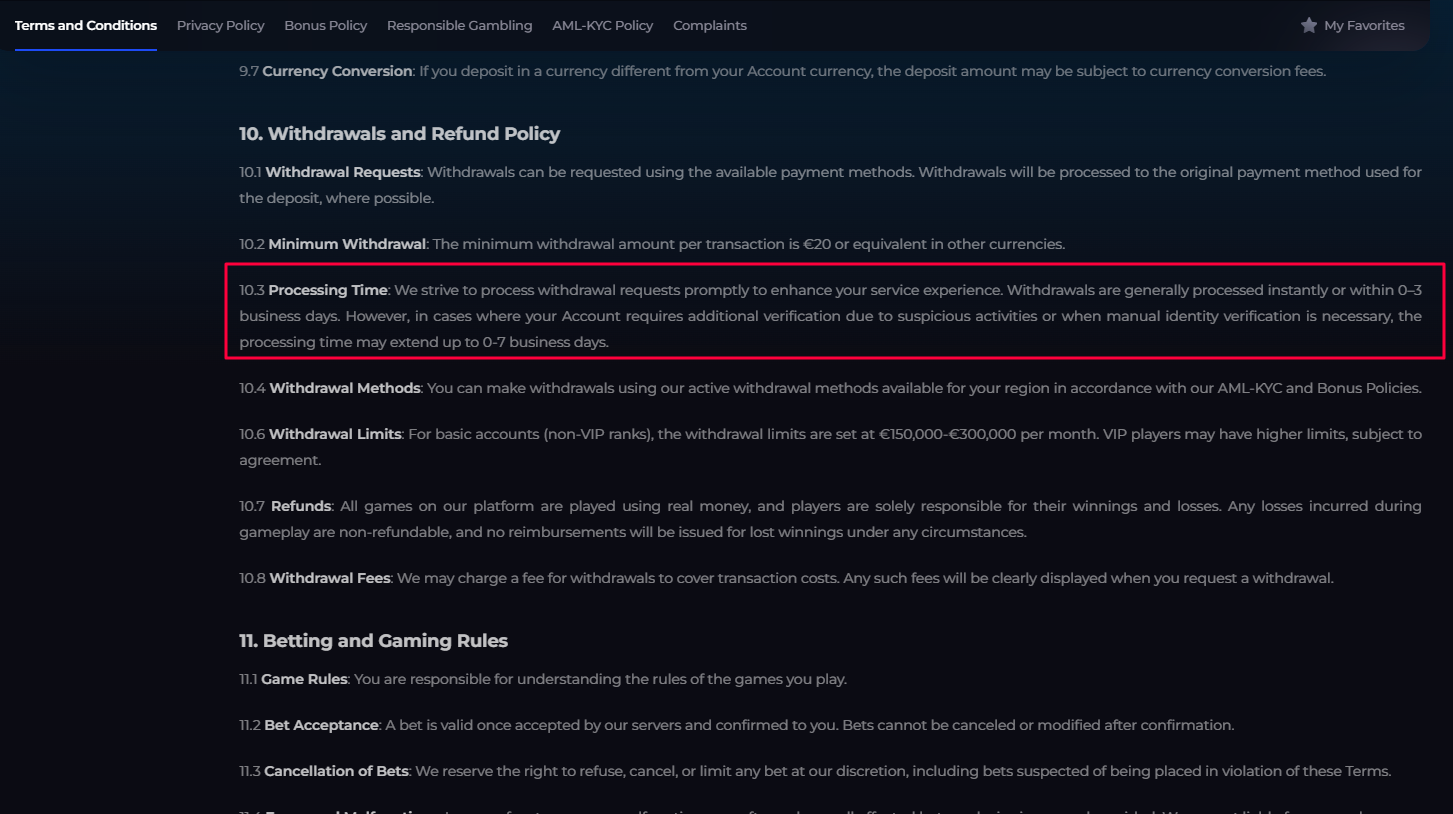Open the AML-KYC Policy tab
Screen dimensions: 1453x814
tap(603, 26)
